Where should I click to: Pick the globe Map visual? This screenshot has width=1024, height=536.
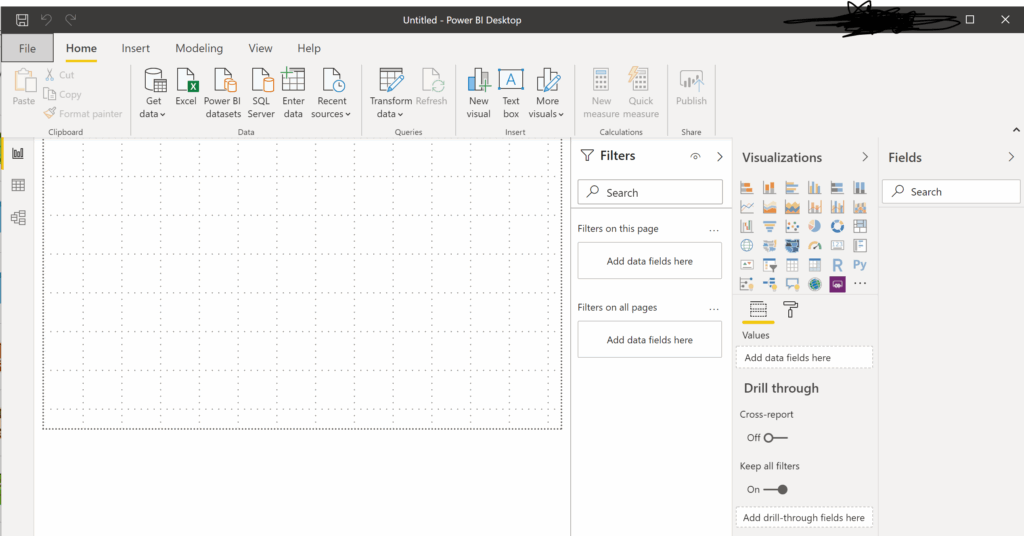(x=746, y=245)
